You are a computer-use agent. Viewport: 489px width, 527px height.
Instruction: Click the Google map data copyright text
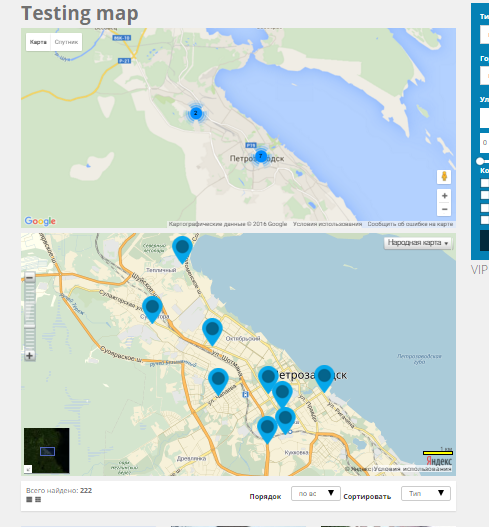click(x=228, y=224)
